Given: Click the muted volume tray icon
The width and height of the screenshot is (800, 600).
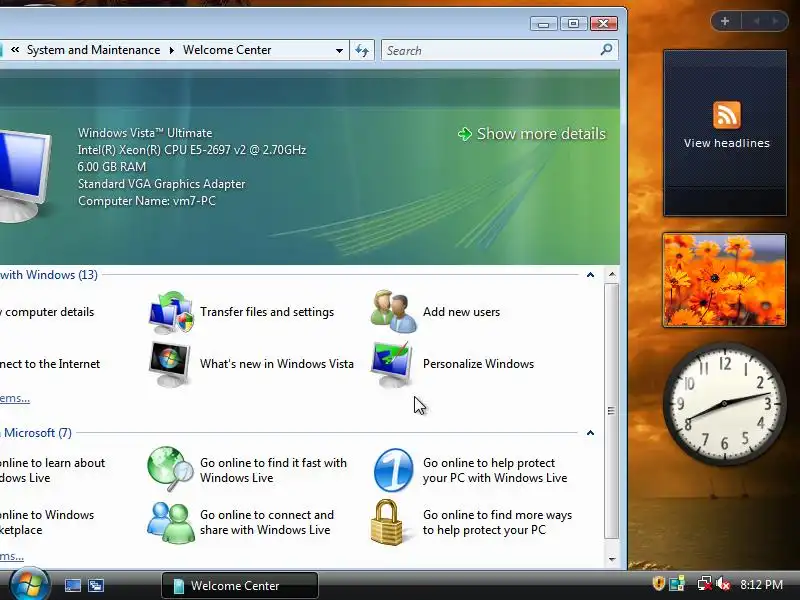Looking at the screenshot, I should [723, 584].
